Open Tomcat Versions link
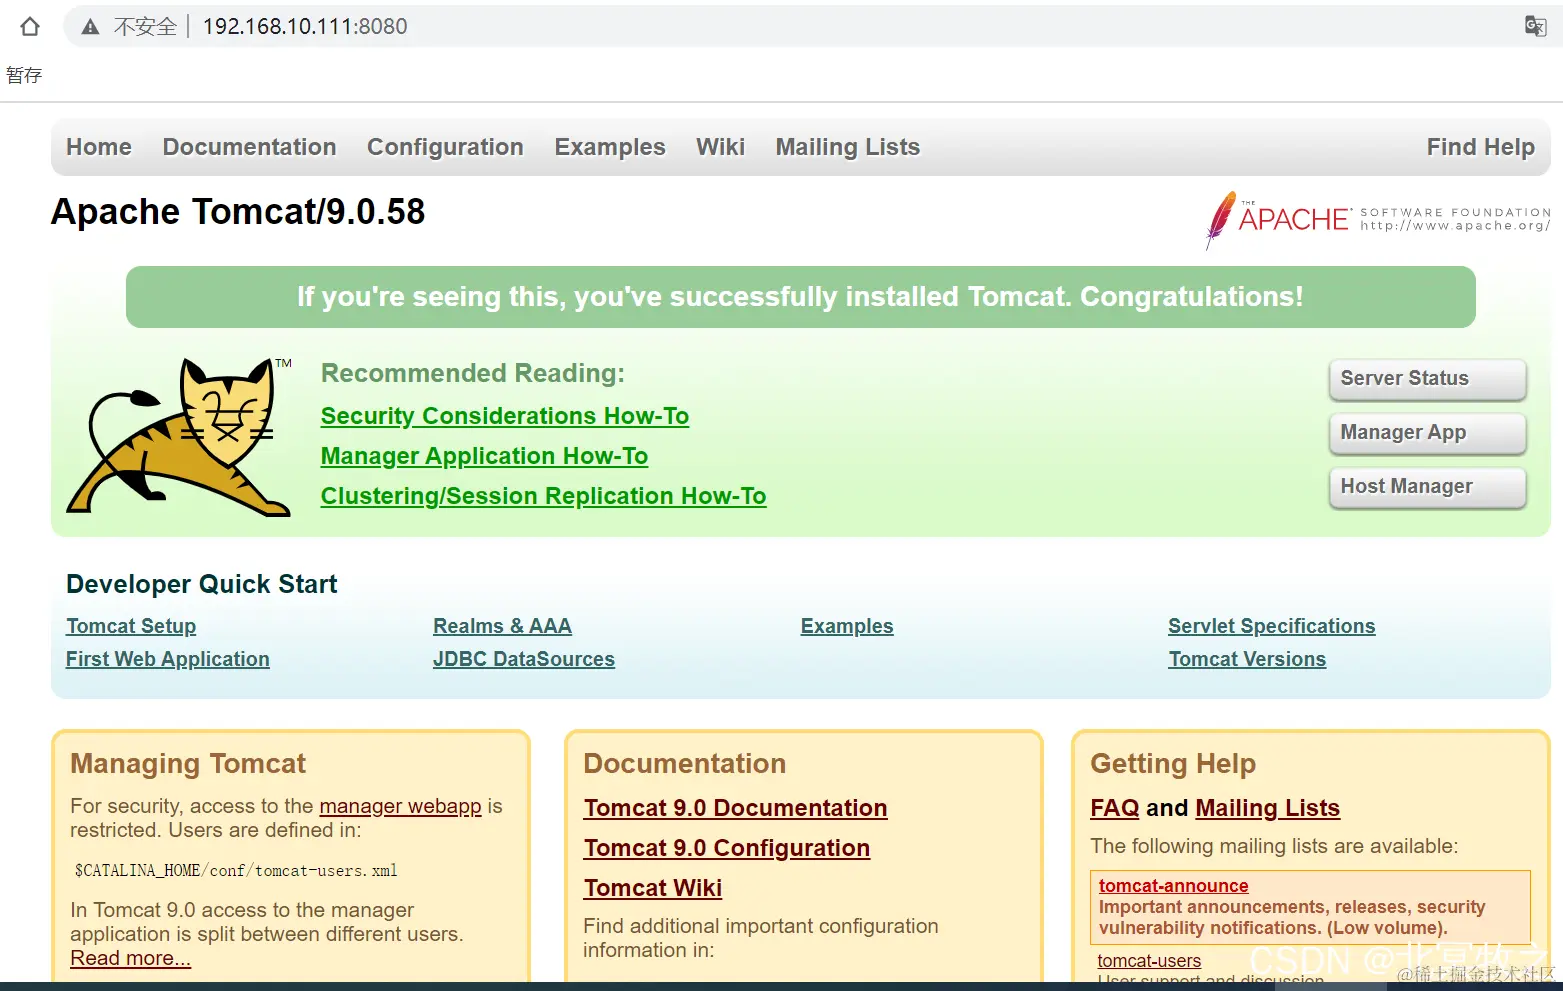This screenshot has height=991, width=1563. tap(1247, 659)
